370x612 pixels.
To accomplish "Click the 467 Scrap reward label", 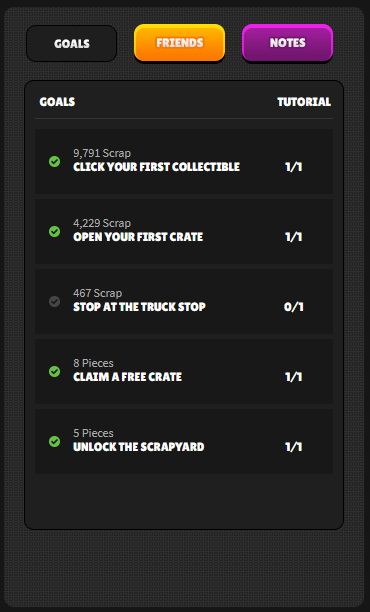I will [98, 293].
